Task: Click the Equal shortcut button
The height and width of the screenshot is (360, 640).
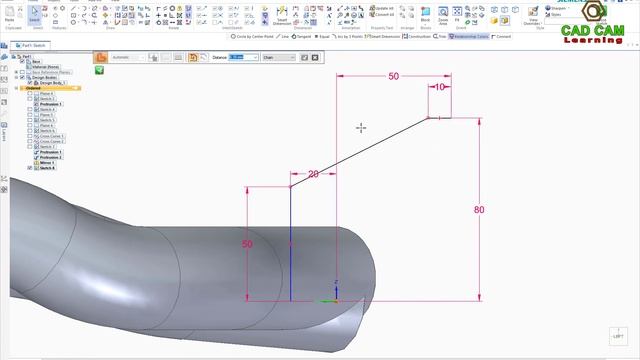Action: [x=322, y=36]
